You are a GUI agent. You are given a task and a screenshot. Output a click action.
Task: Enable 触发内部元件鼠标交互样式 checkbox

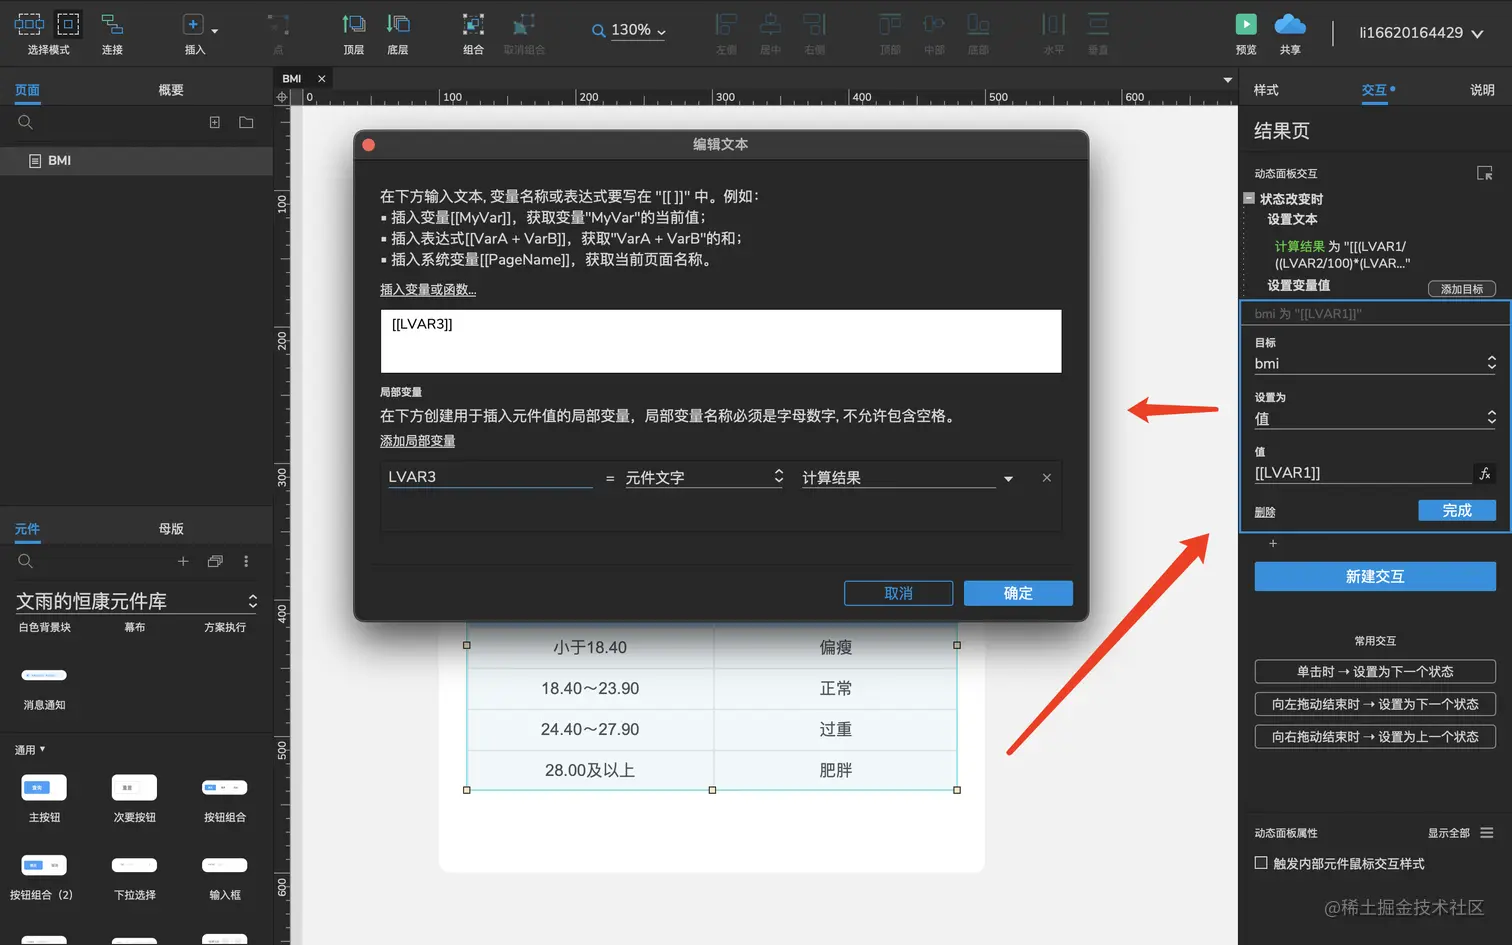(x=1261, y=863)
